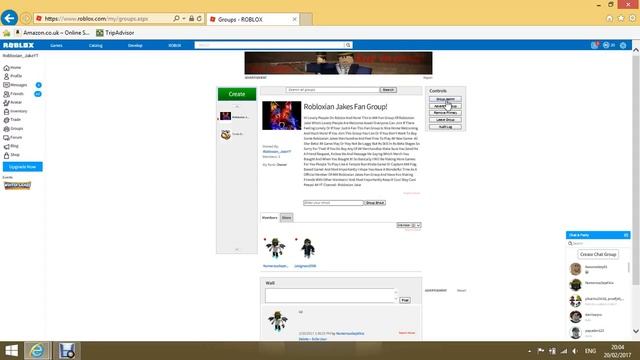The width and height of the screenshot is (640, 360).
Task: Open Develop in the Roblox navbar
Action: pyautogui.click(x=135, y=45)
